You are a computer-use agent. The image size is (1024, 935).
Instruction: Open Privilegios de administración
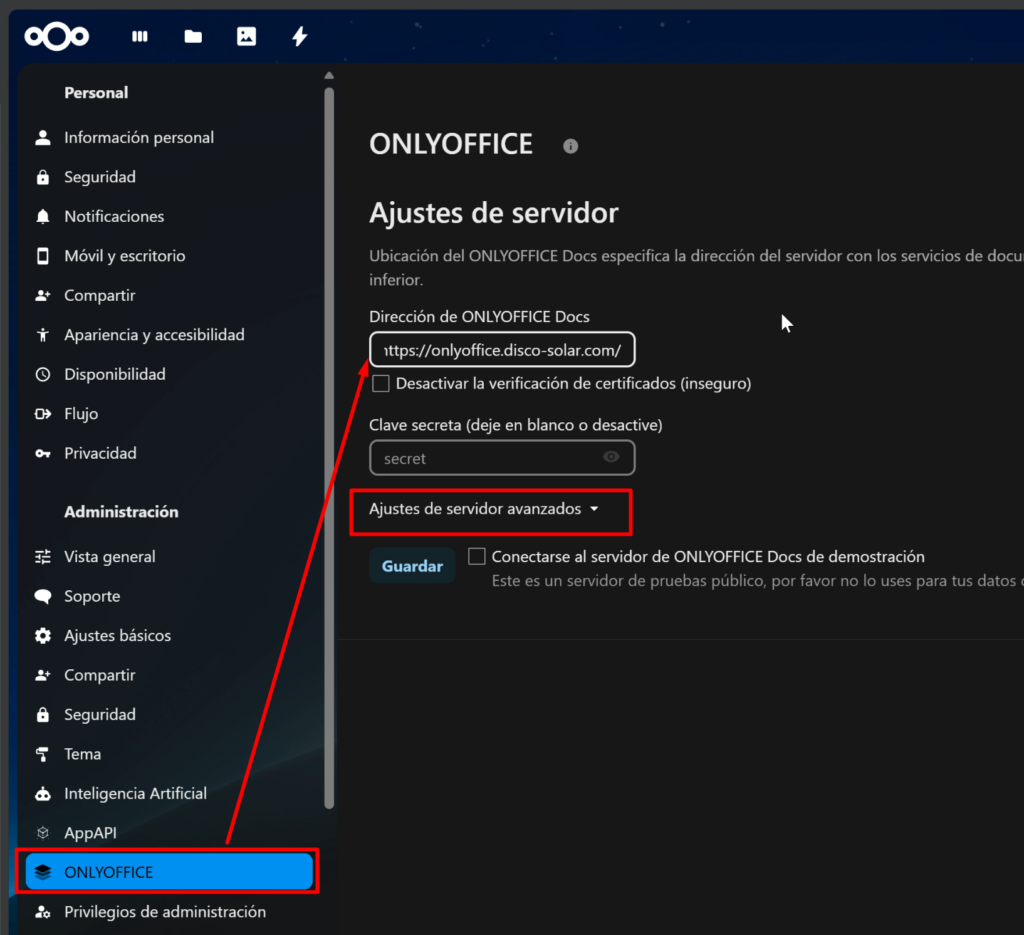(x=165, y=911)
